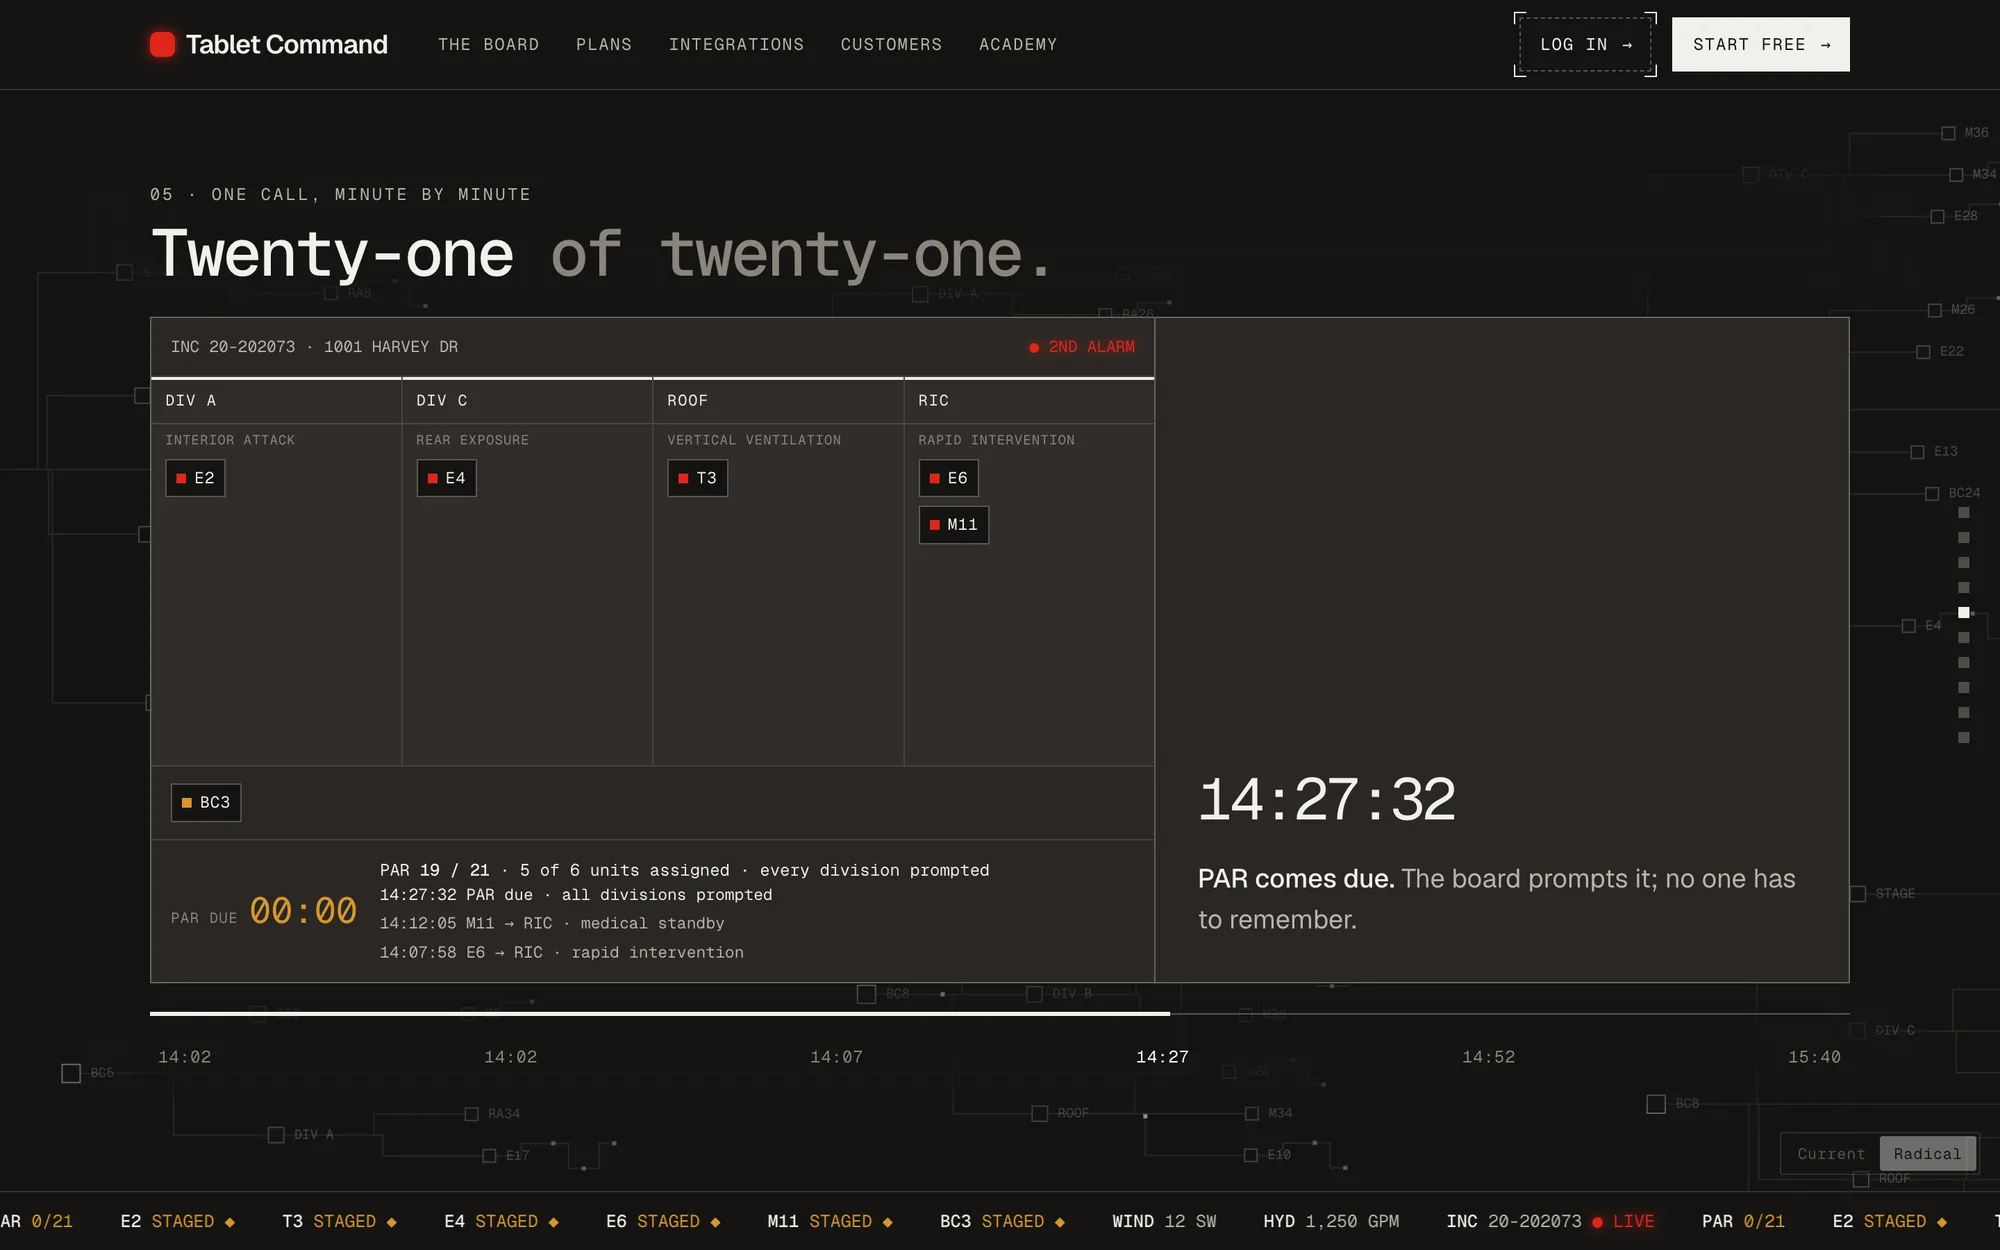Screen dimensions: 2000x1250
Task: Click INC 20-202073 LIVE in the ticker
Action: [x=1550, y=1222]
